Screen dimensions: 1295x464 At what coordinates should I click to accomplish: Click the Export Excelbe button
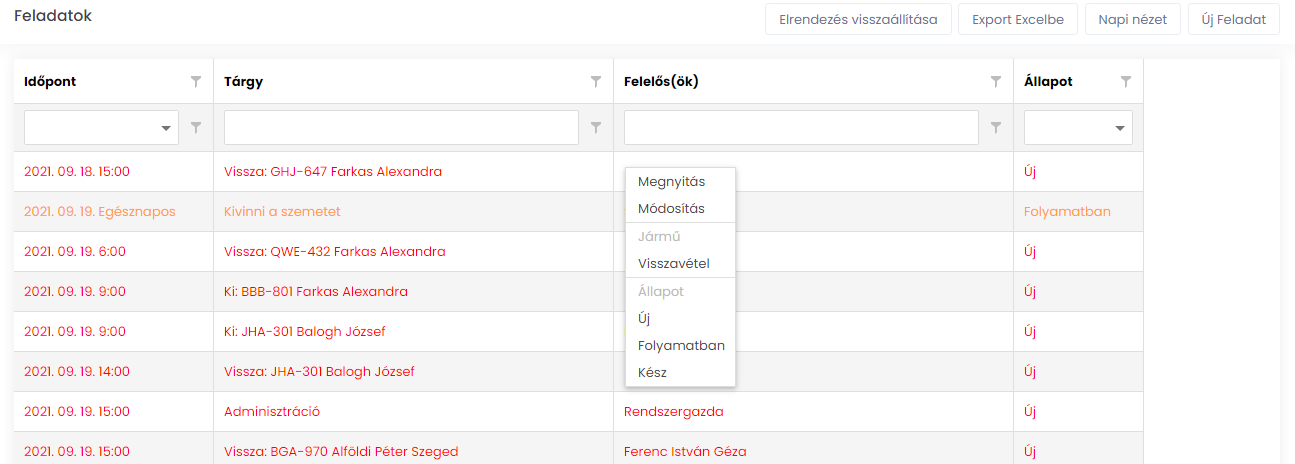pyautogui.click(x=1018, y=19)
